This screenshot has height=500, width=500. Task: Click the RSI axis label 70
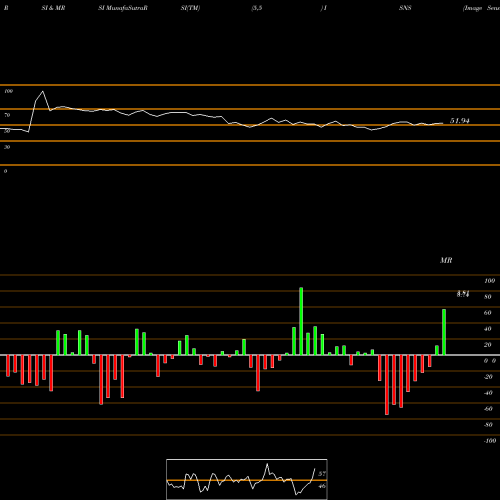click(x=7, y=115)
